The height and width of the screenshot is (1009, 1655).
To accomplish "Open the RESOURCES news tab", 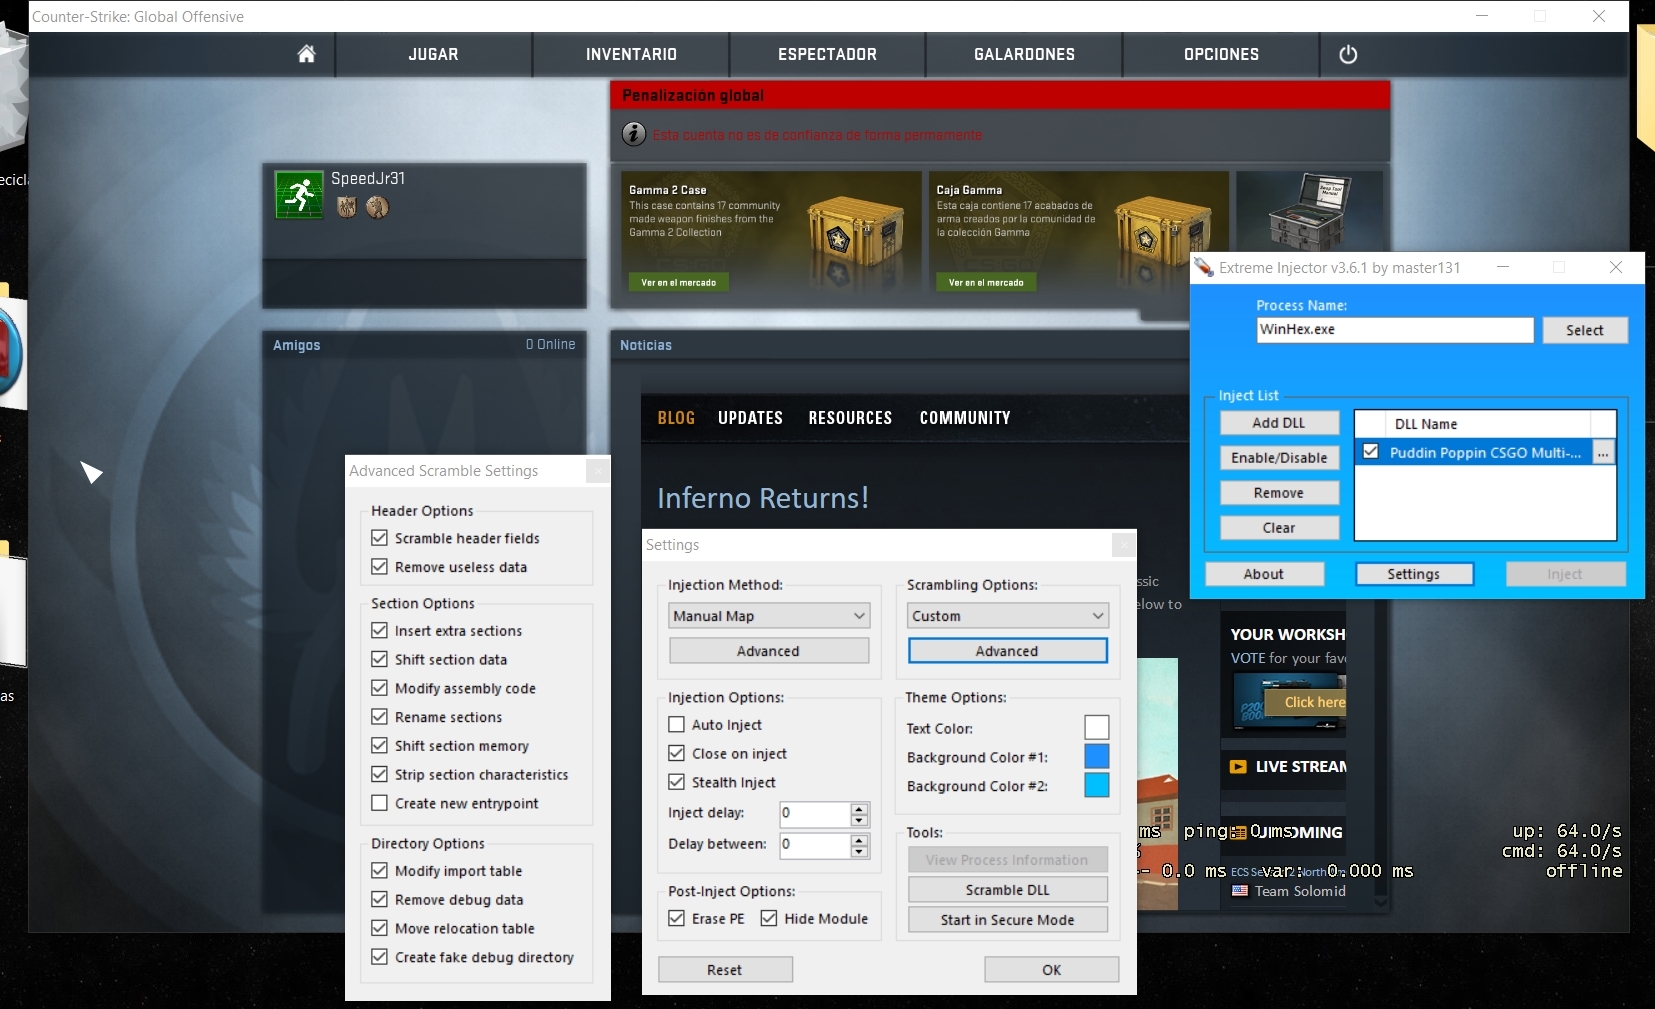I will point(850,418).
